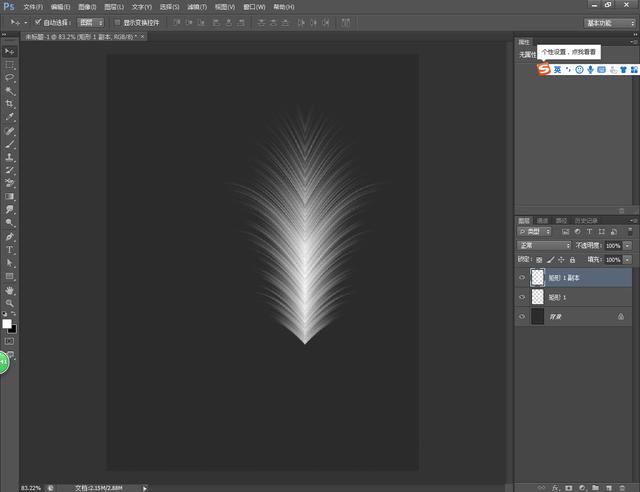Select the Crop tool
This screenshot has height=492, width=640.
coord(10,103)
